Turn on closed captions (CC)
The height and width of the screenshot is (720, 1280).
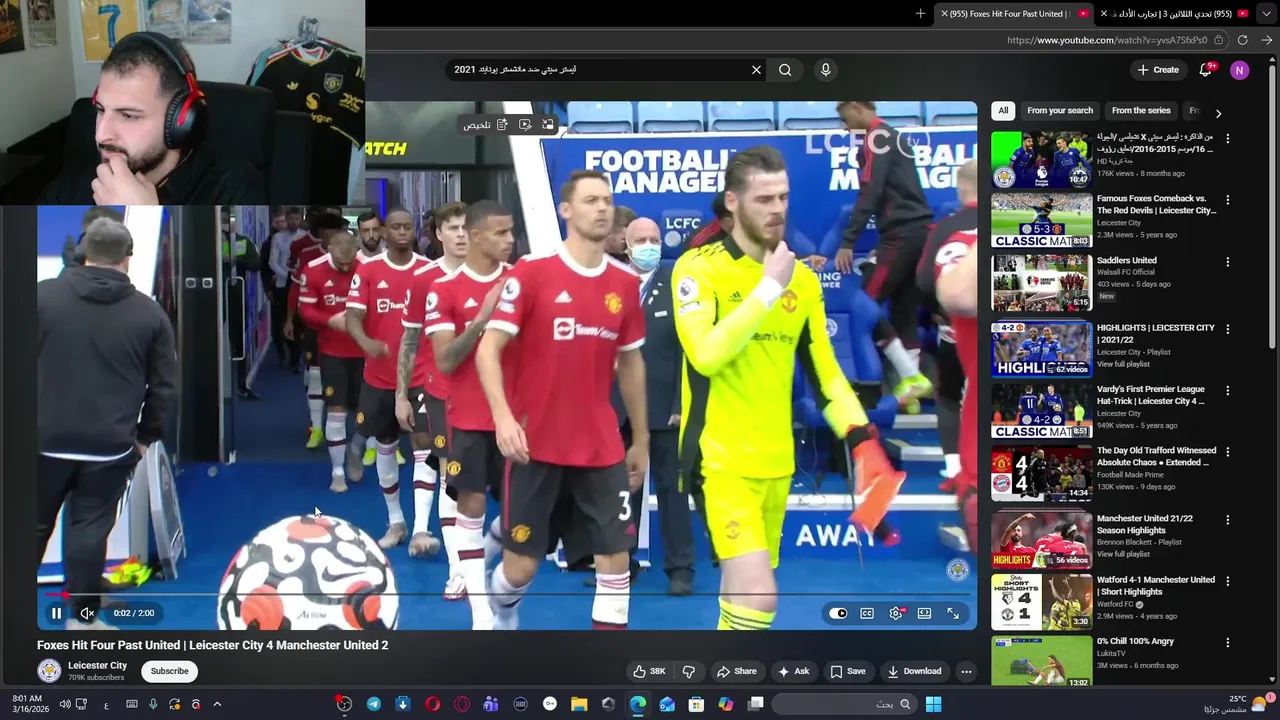(x=867, y=613)
